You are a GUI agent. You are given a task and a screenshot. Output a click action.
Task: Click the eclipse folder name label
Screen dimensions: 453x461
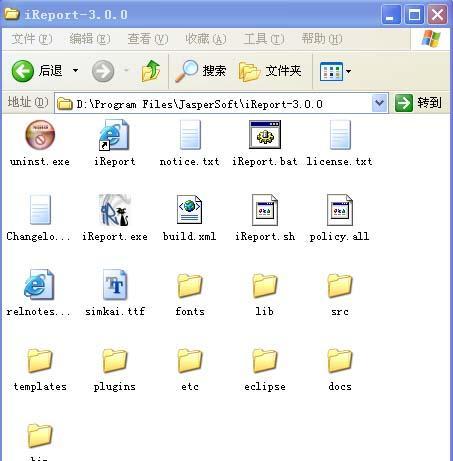click(265, 387)
